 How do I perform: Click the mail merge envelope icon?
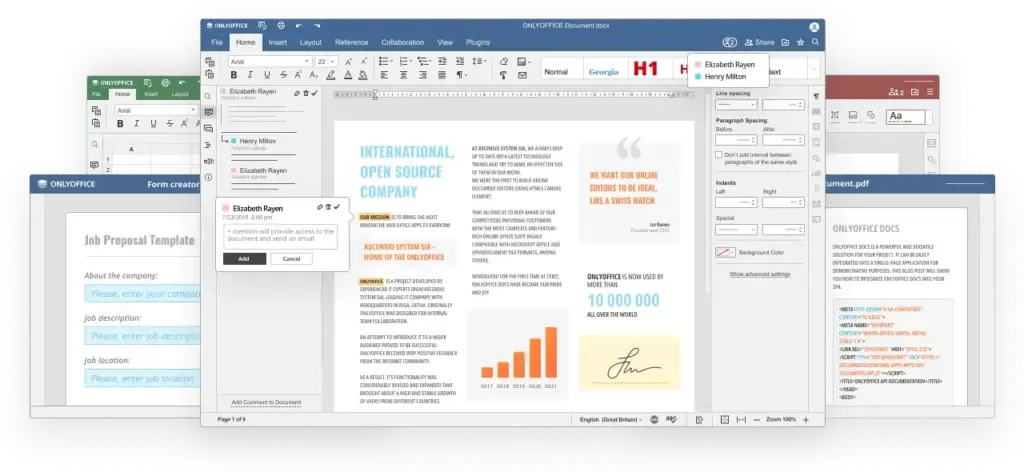522,75
